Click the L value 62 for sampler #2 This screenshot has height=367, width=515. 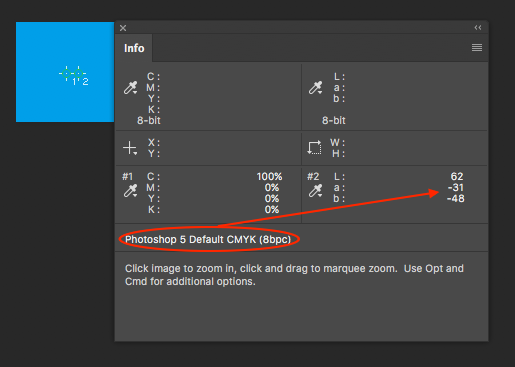point(457,176)
